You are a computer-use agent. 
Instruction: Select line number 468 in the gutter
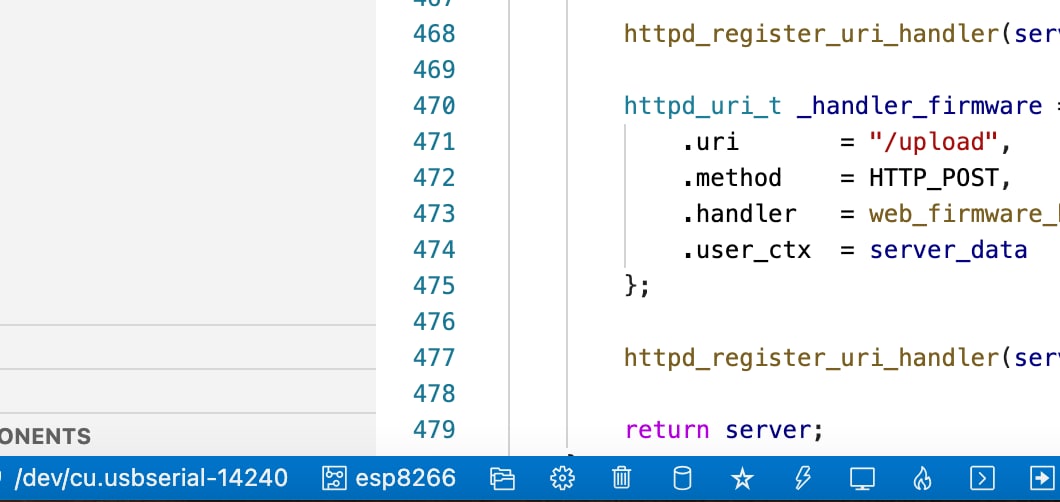click(434, 34)
